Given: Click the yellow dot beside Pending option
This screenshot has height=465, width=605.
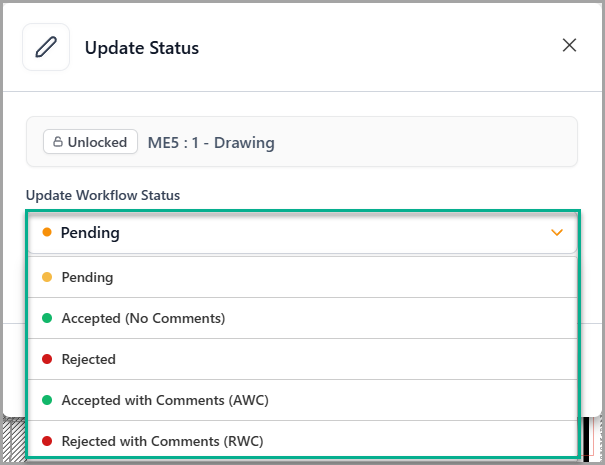Looking at the screenshot, I should tap(47, 277).
